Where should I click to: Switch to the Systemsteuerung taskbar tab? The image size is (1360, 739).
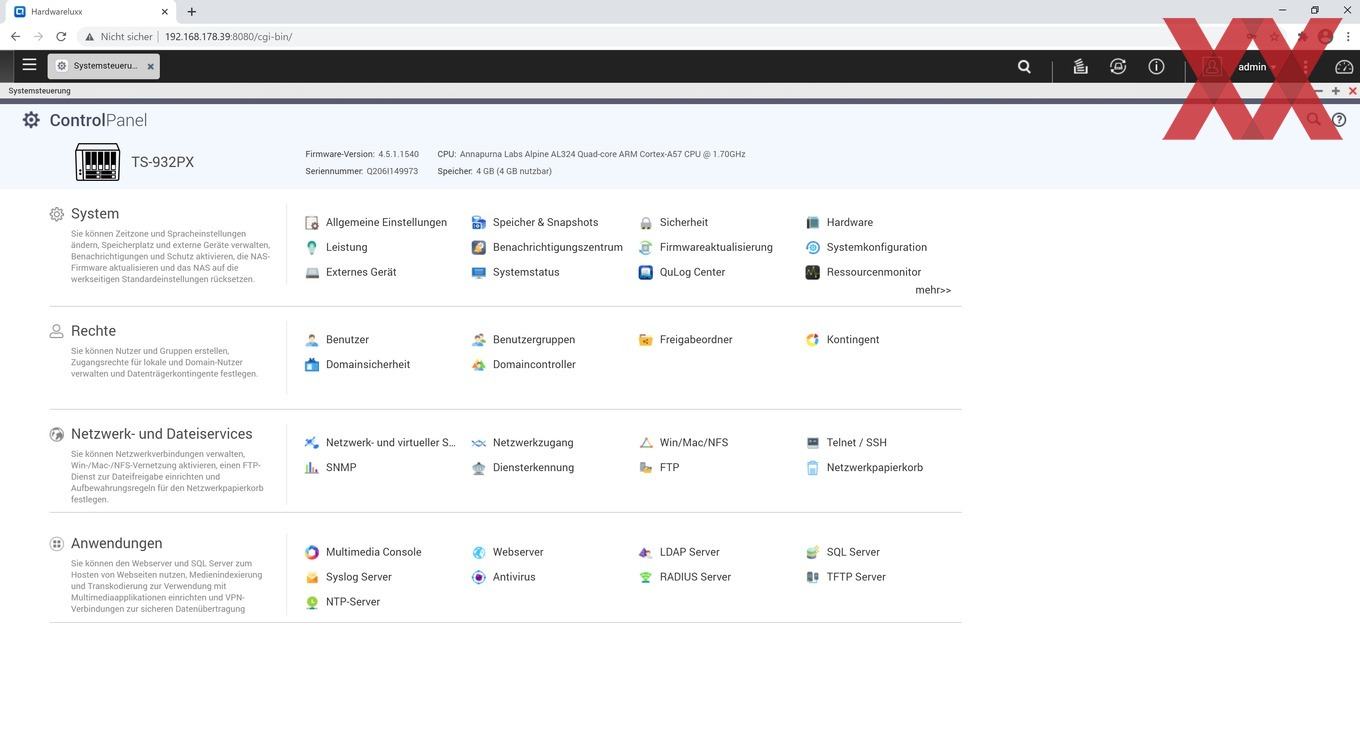click(100, 66)
